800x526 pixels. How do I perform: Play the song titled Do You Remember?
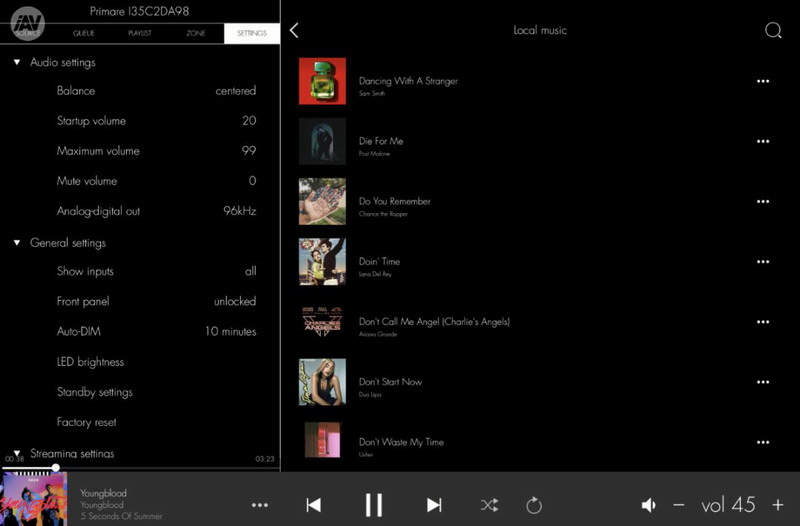[x=394, y=201]
